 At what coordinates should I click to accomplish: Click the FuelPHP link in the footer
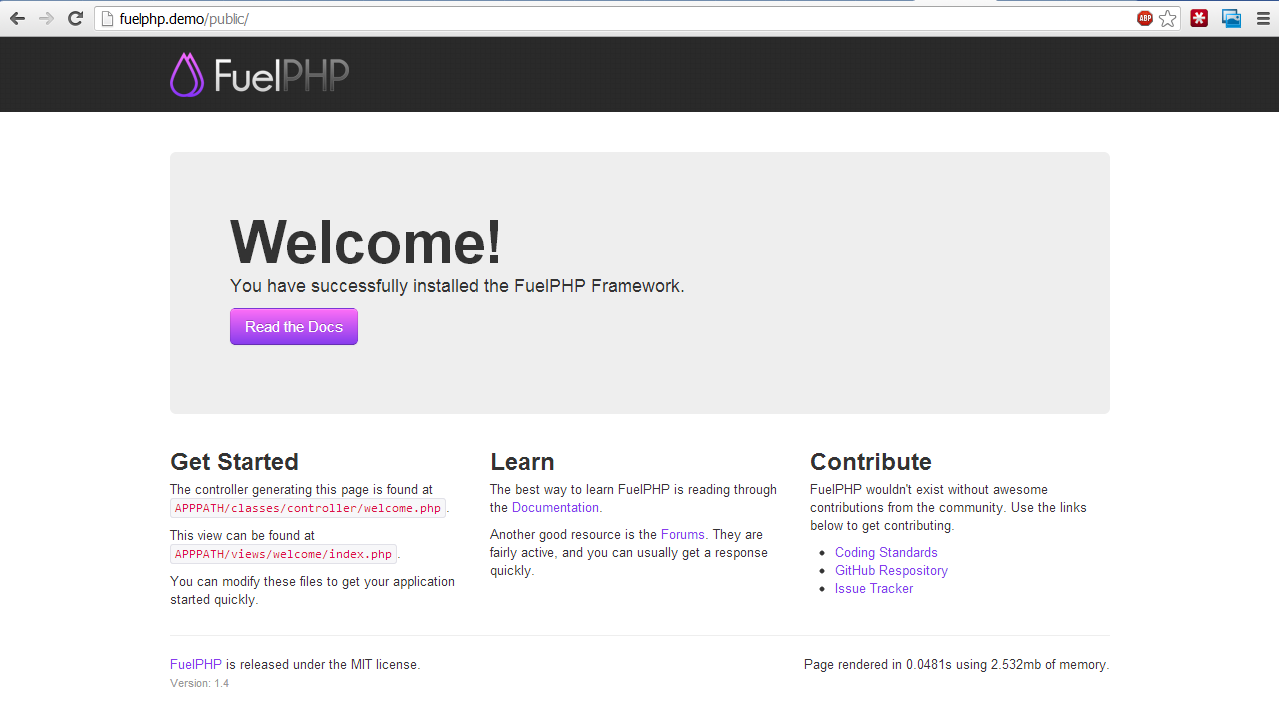pos(195,664)
